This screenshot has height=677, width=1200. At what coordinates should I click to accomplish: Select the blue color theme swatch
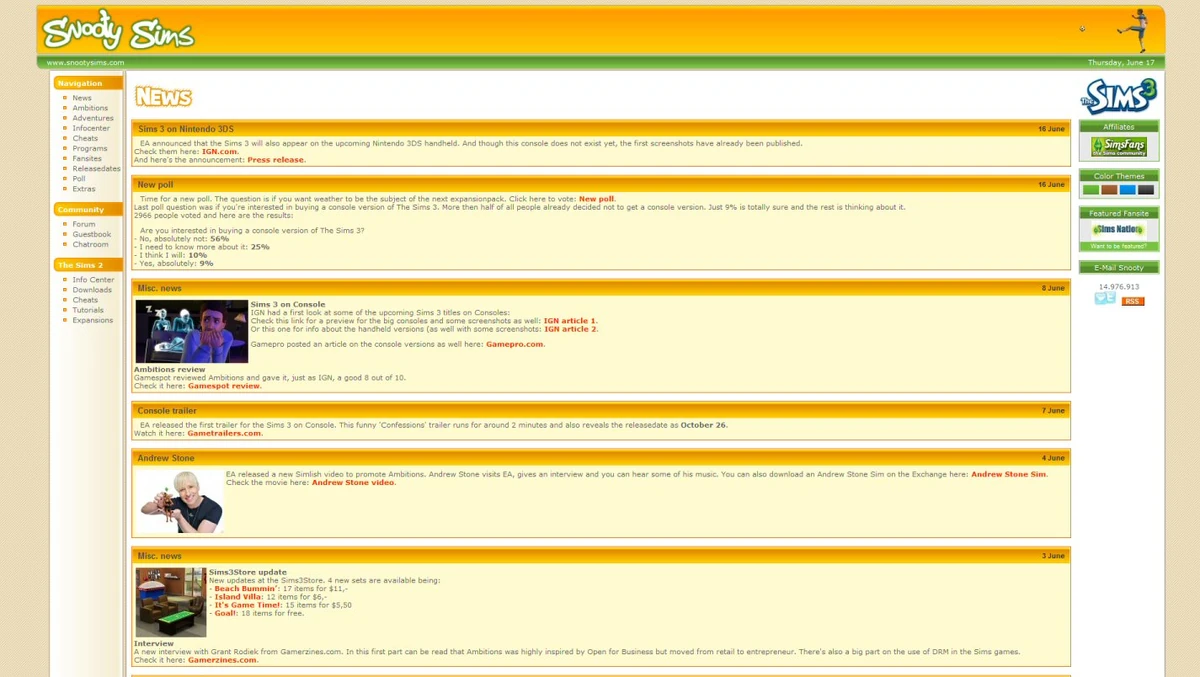click(1128, 189)
